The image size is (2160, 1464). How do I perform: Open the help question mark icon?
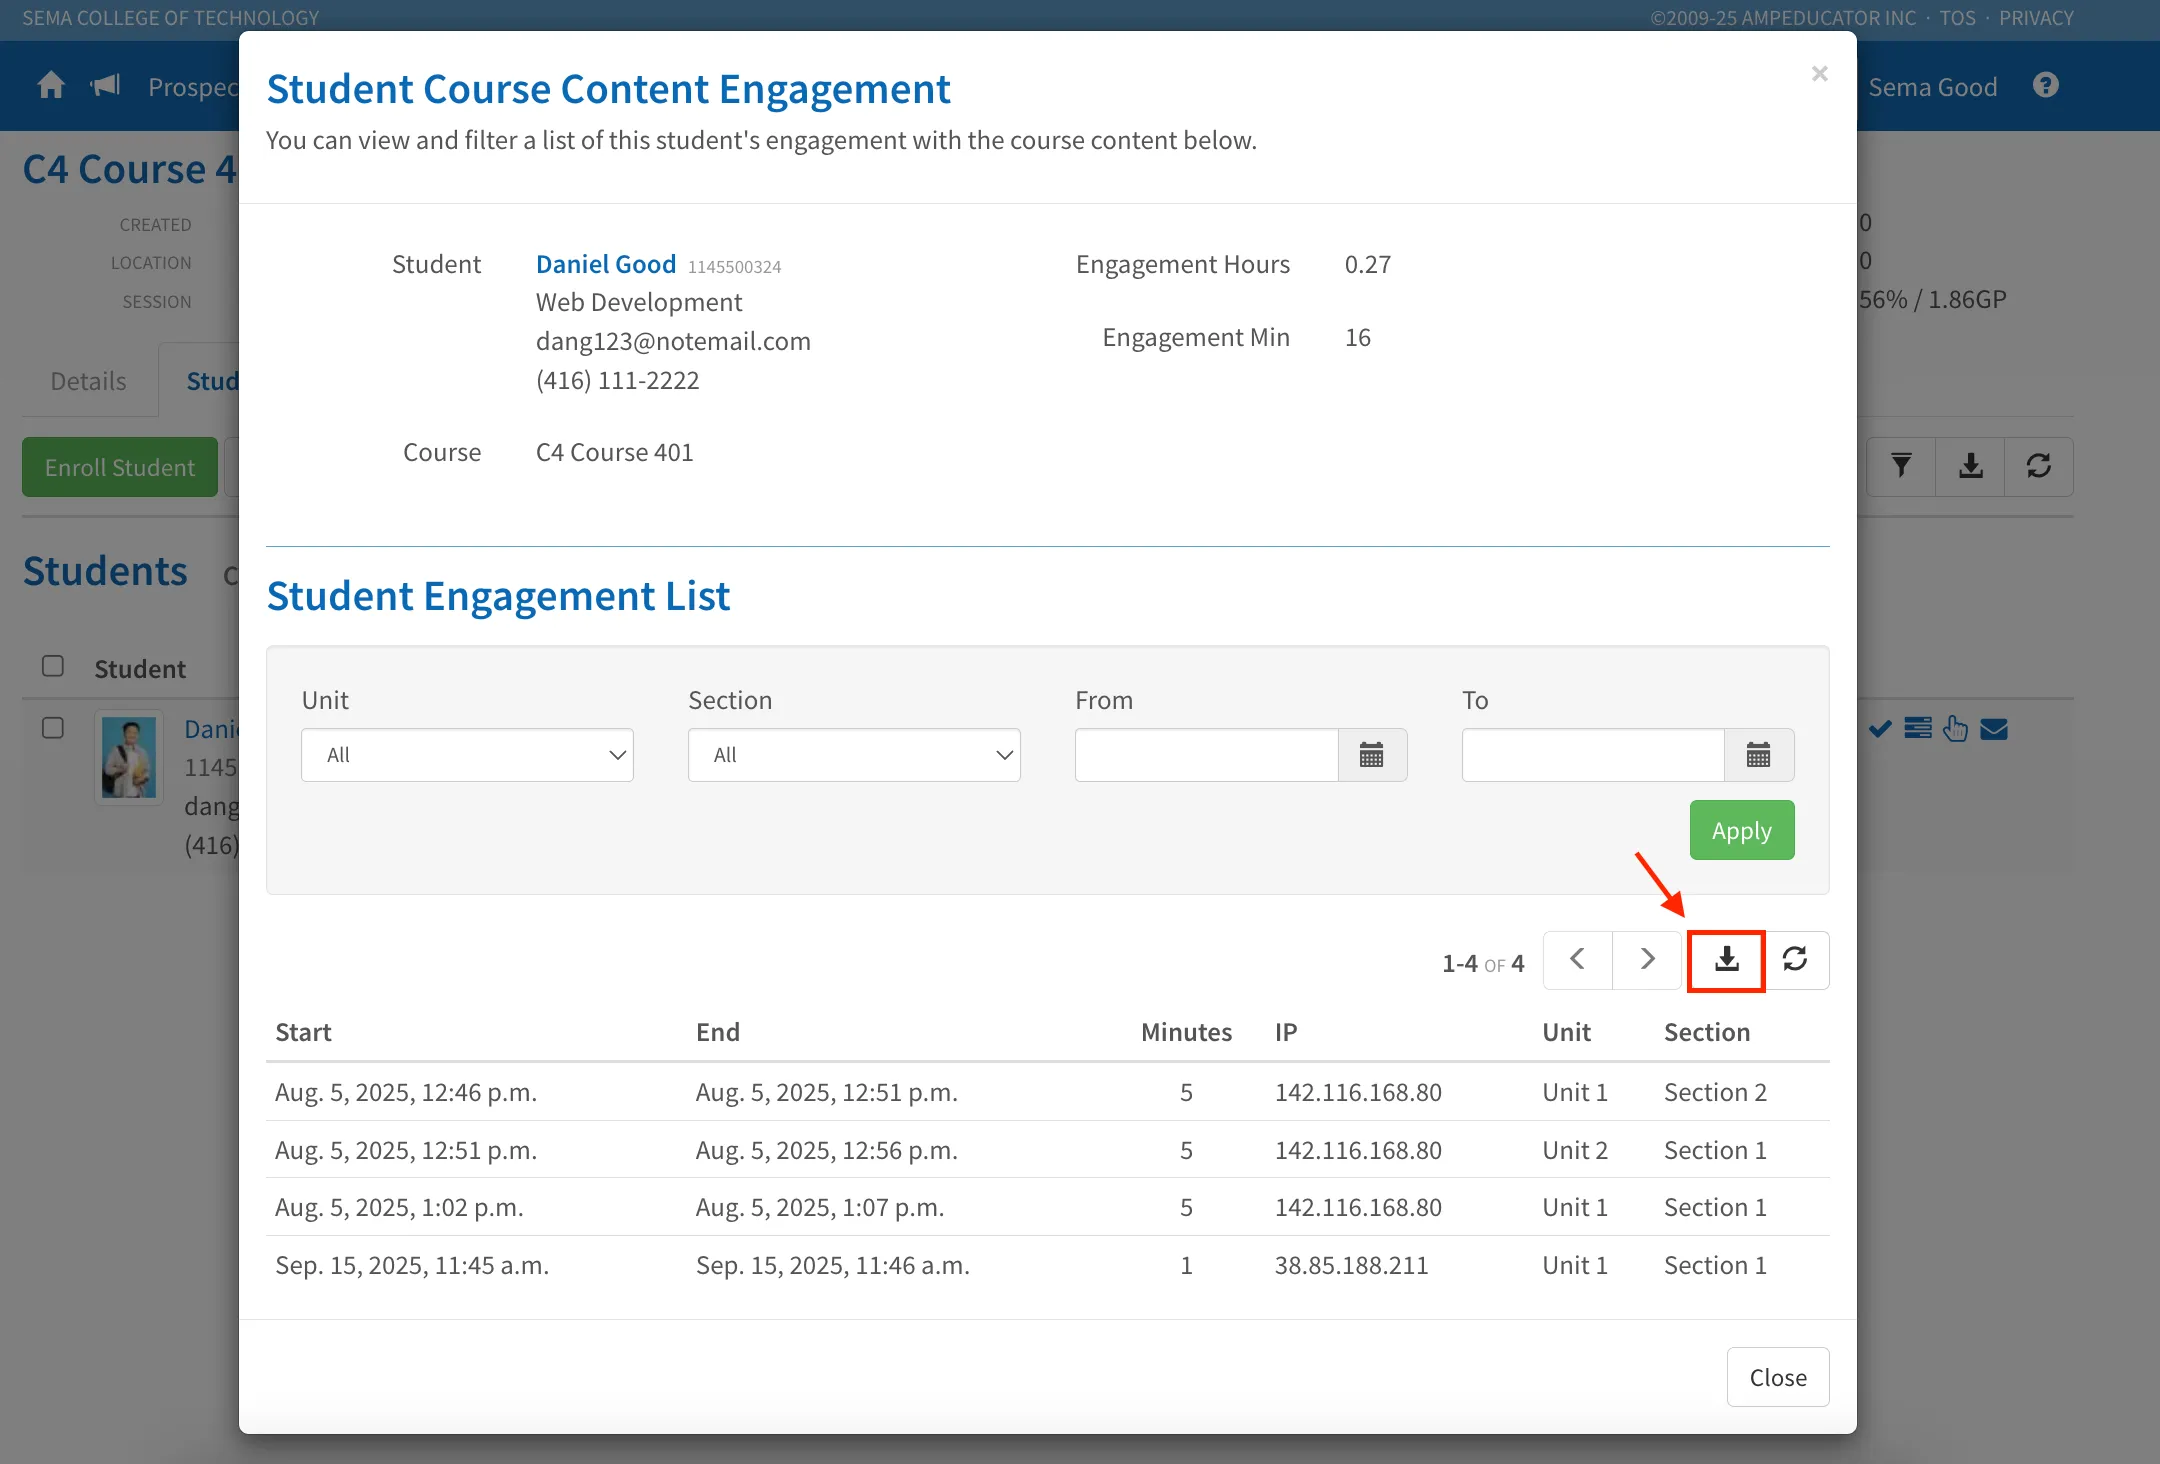point(2046,86)
